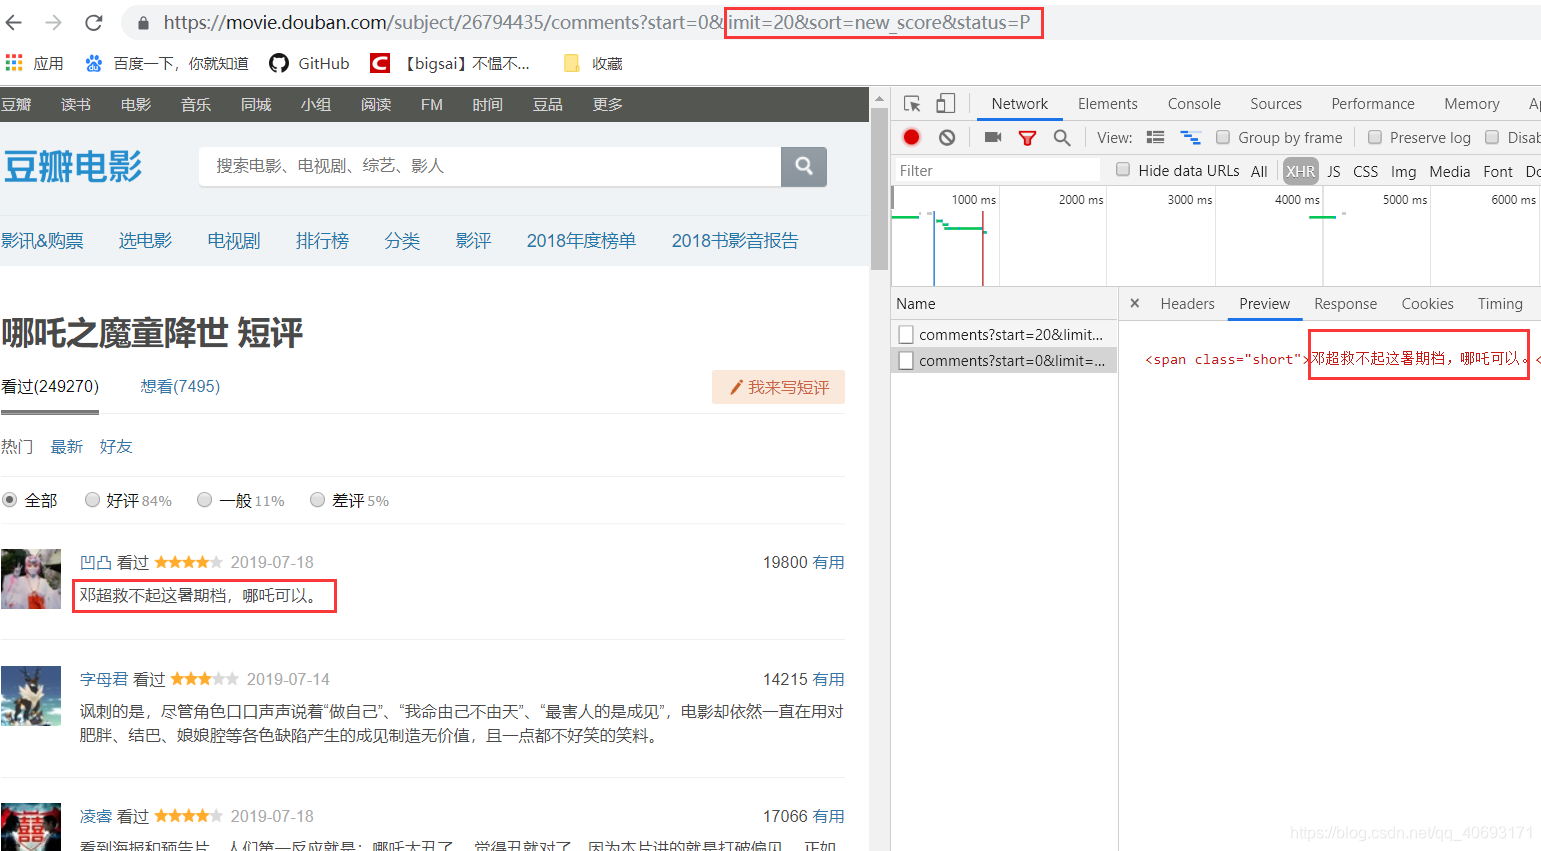Show the Cookies tab of request
The height and width of the screenshot is (851, 1541).
[x=1427, y=303]
